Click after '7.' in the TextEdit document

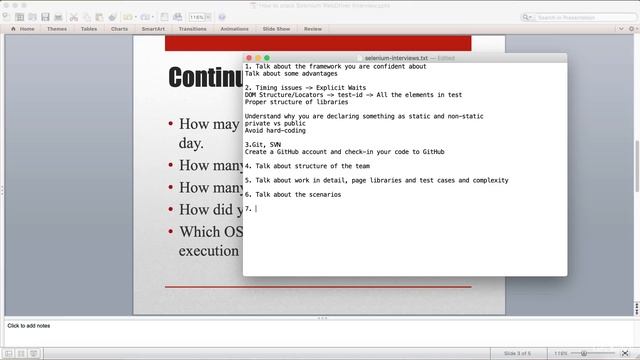point(256,209)
